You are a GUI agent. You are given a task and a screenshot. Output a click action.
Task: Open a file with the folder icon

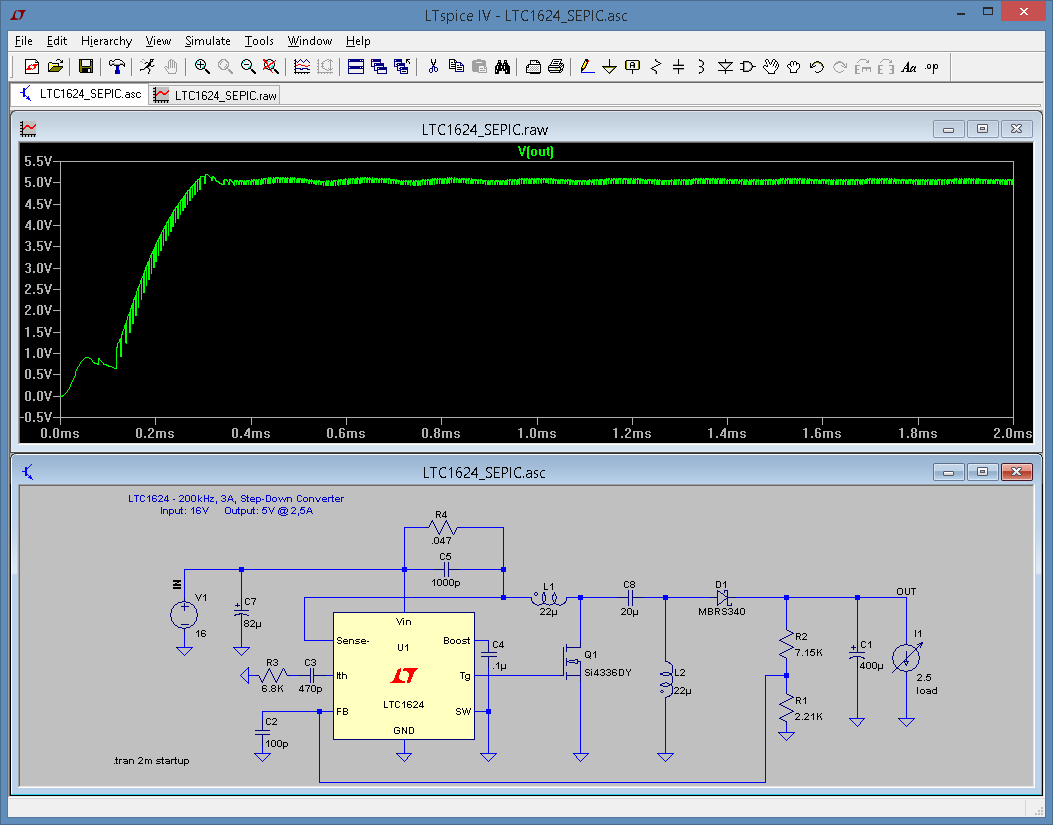(x=55, y=67)
